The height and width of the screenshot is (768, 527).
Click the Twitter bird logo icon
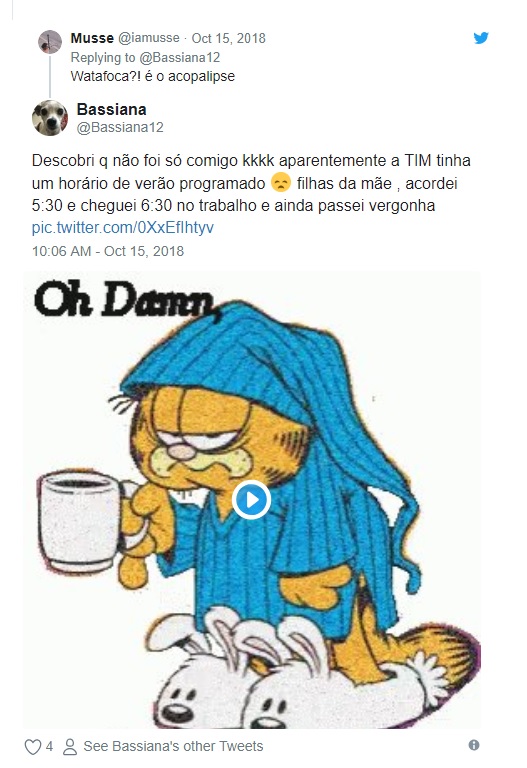click(481, 38)
